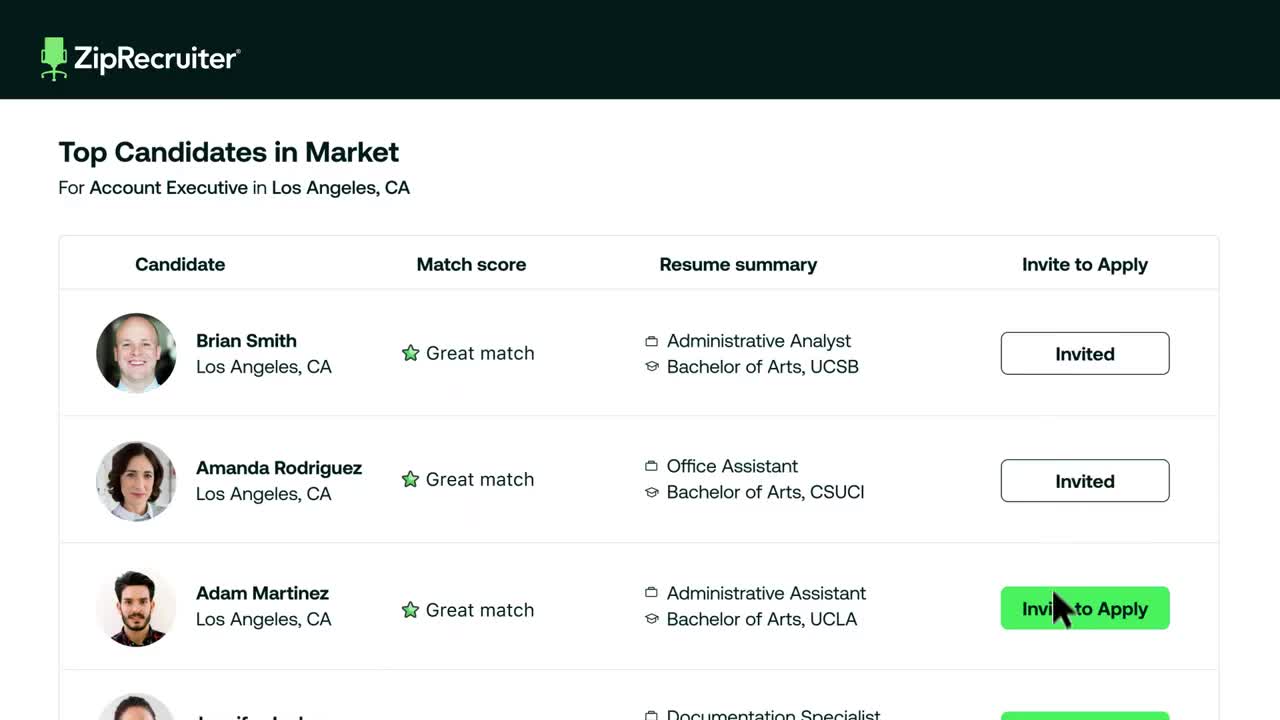Click briefcase icon next to Office Assistant
The width and height of the screenshot is (1280, 720).
[651, 466]
